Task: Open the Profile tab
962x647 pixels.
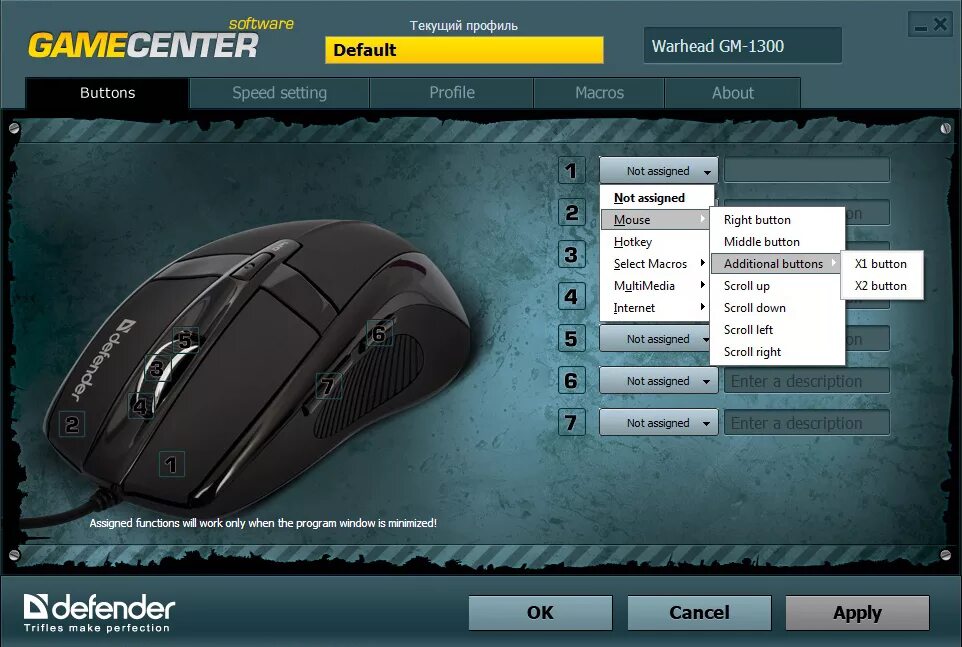Action: coord(452,93)
